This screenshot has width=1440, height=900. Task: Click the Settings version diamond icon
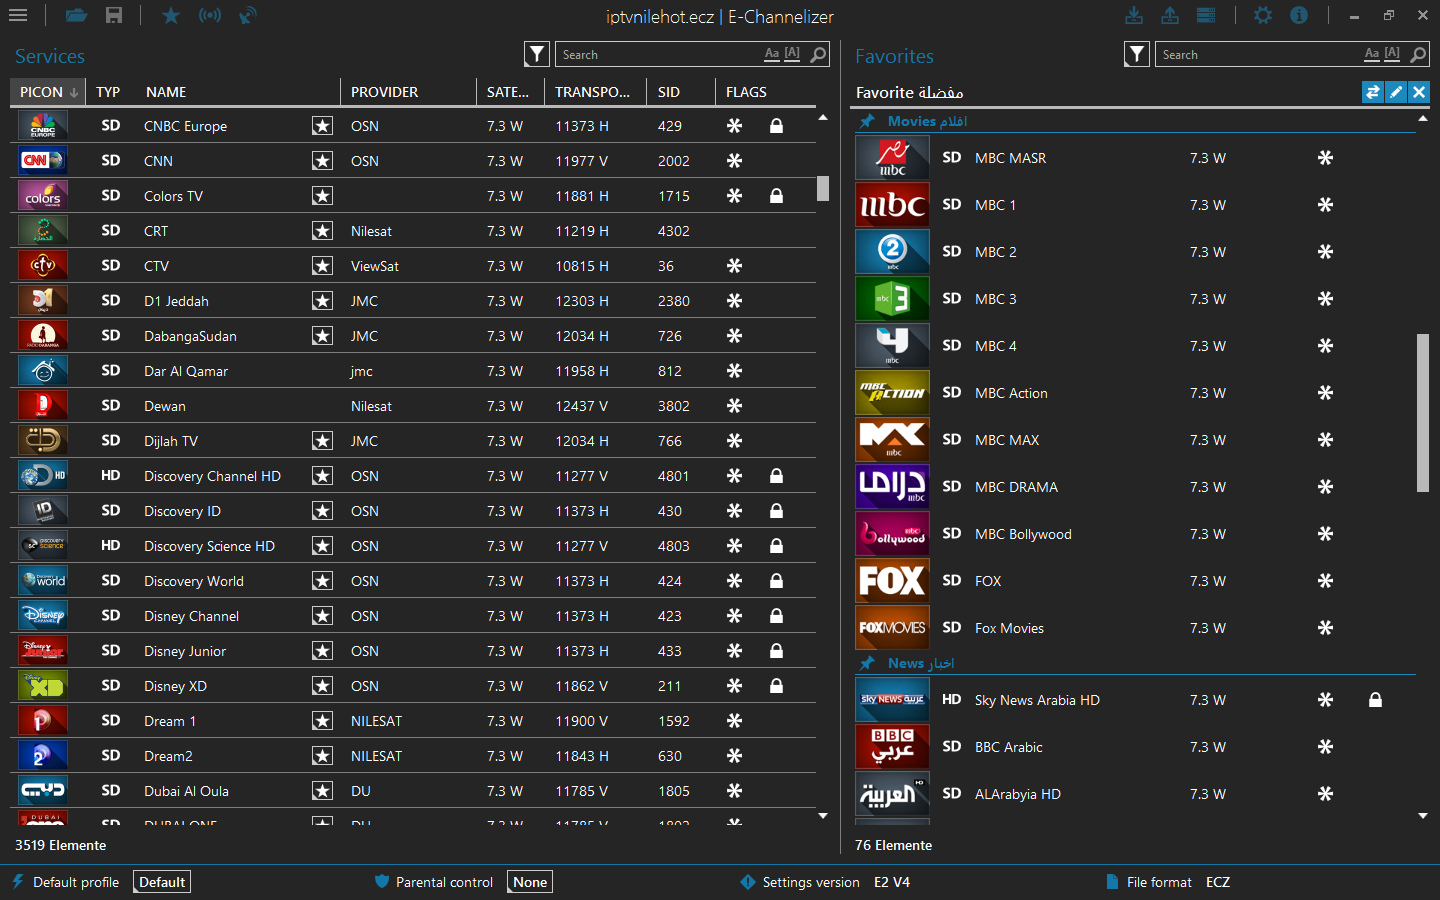[748, 882]
